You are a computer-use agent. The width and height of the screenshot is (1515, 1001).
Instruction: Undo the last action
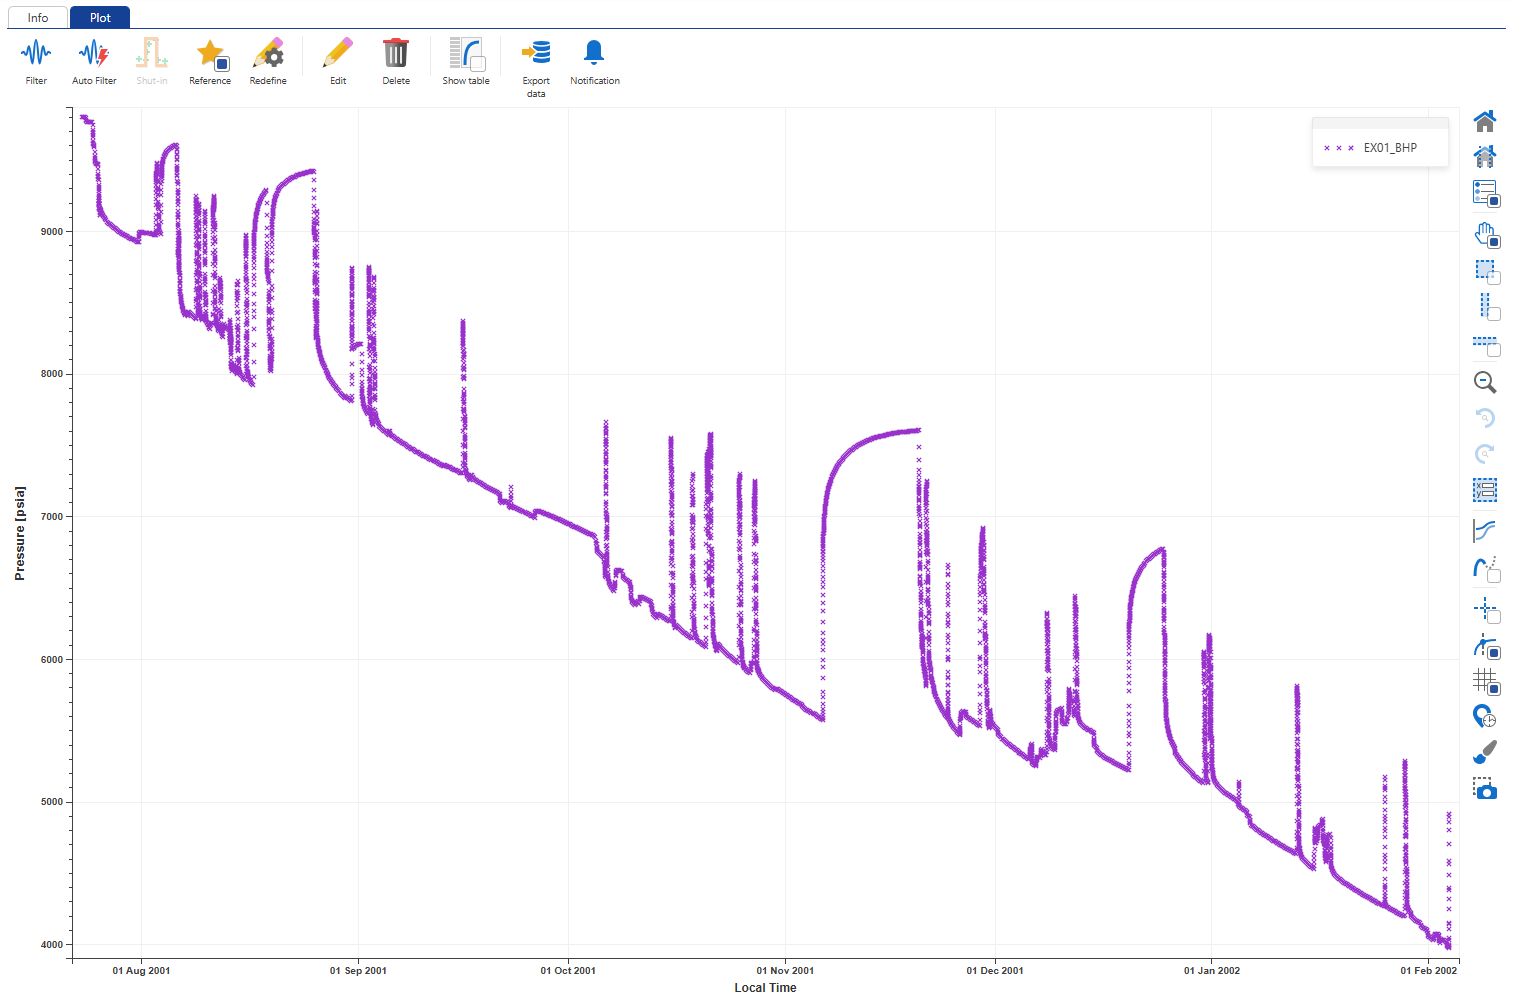click(x=1485, y=418)
